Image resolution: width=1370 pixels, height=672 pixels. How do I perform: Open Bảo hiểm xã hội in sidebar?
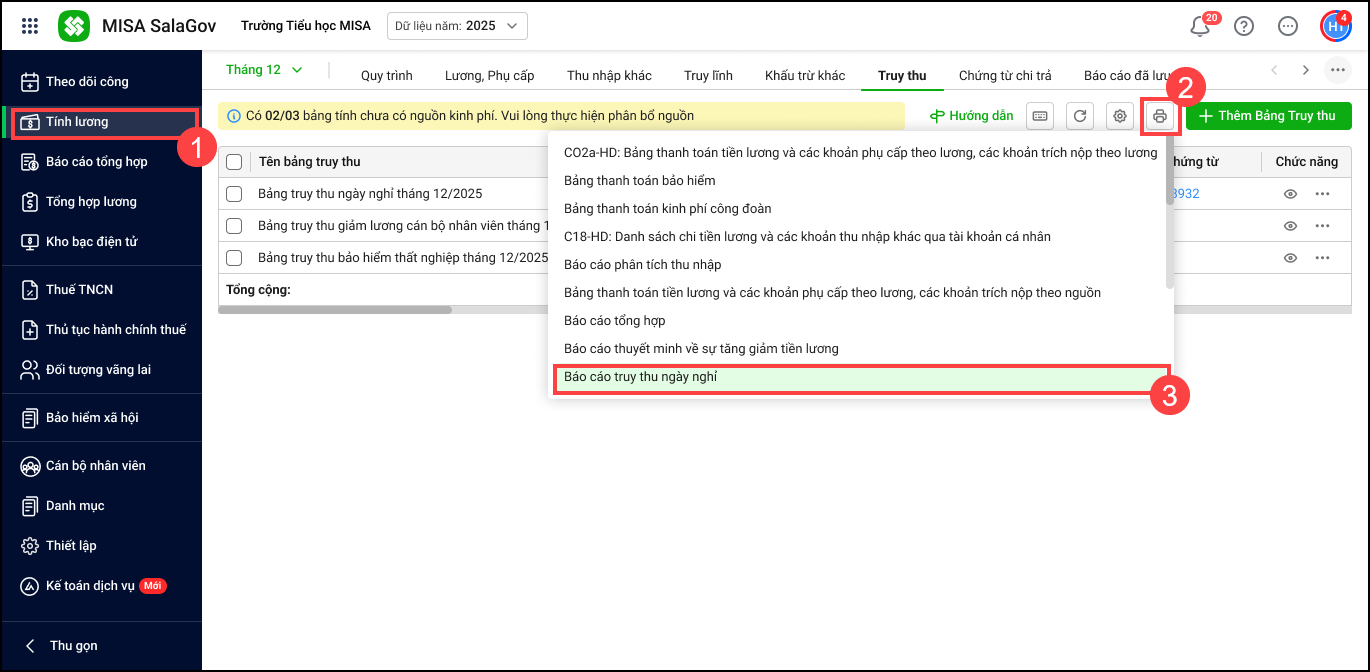click(92, 418)
